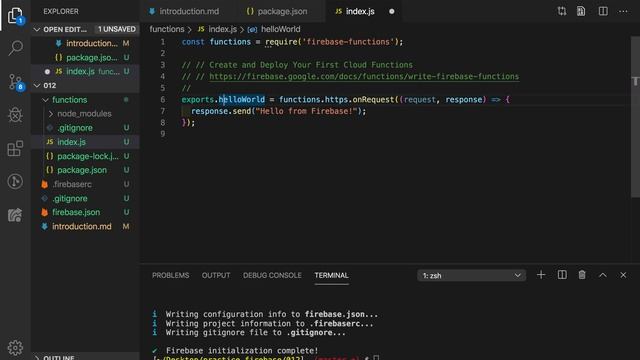Open the Output panel tab

click(216, 276)
